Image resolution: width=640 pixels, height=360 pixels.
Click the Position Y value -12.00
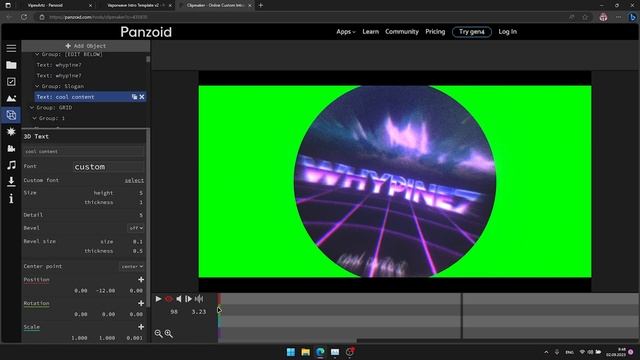coord(105,291)
